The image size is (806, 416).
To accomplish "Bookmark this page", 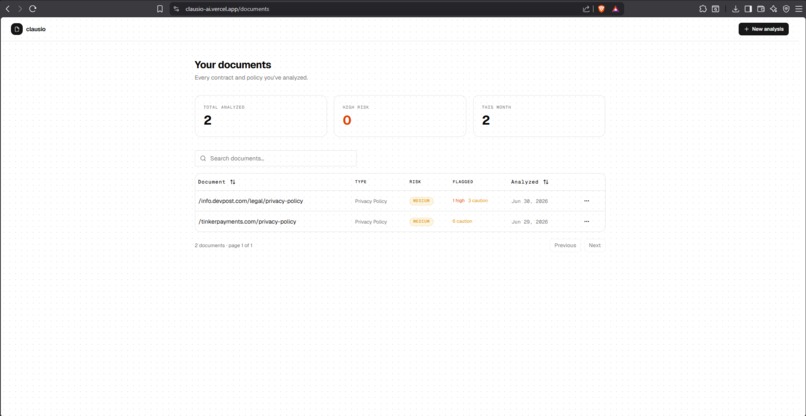I will pos(160,9).
